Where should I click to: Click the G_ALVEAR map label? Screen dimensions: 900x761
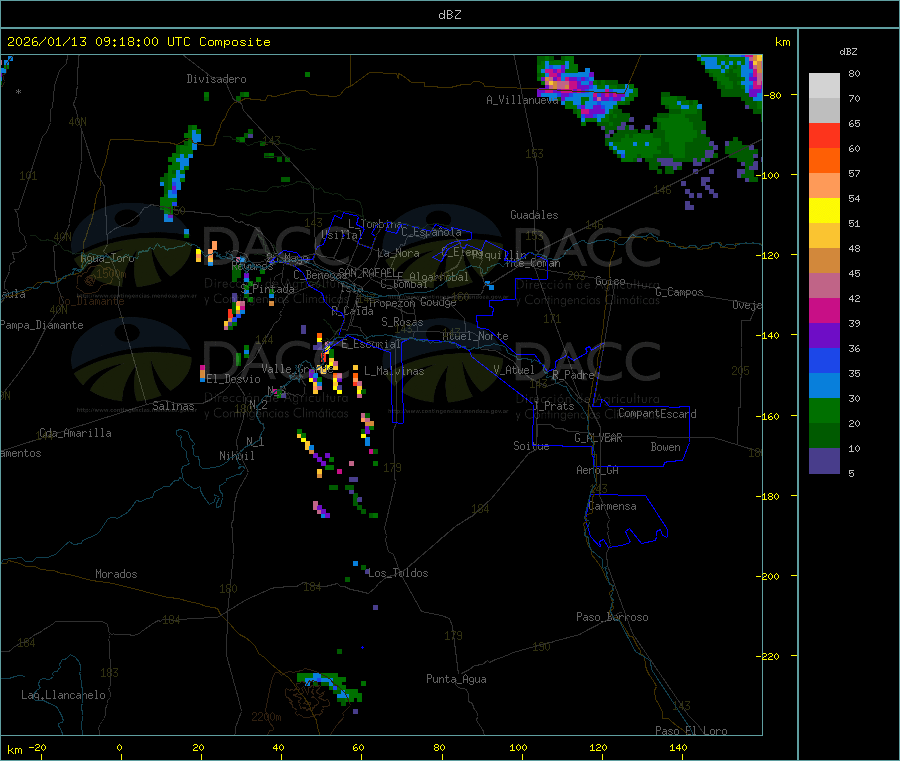(598, 438)
